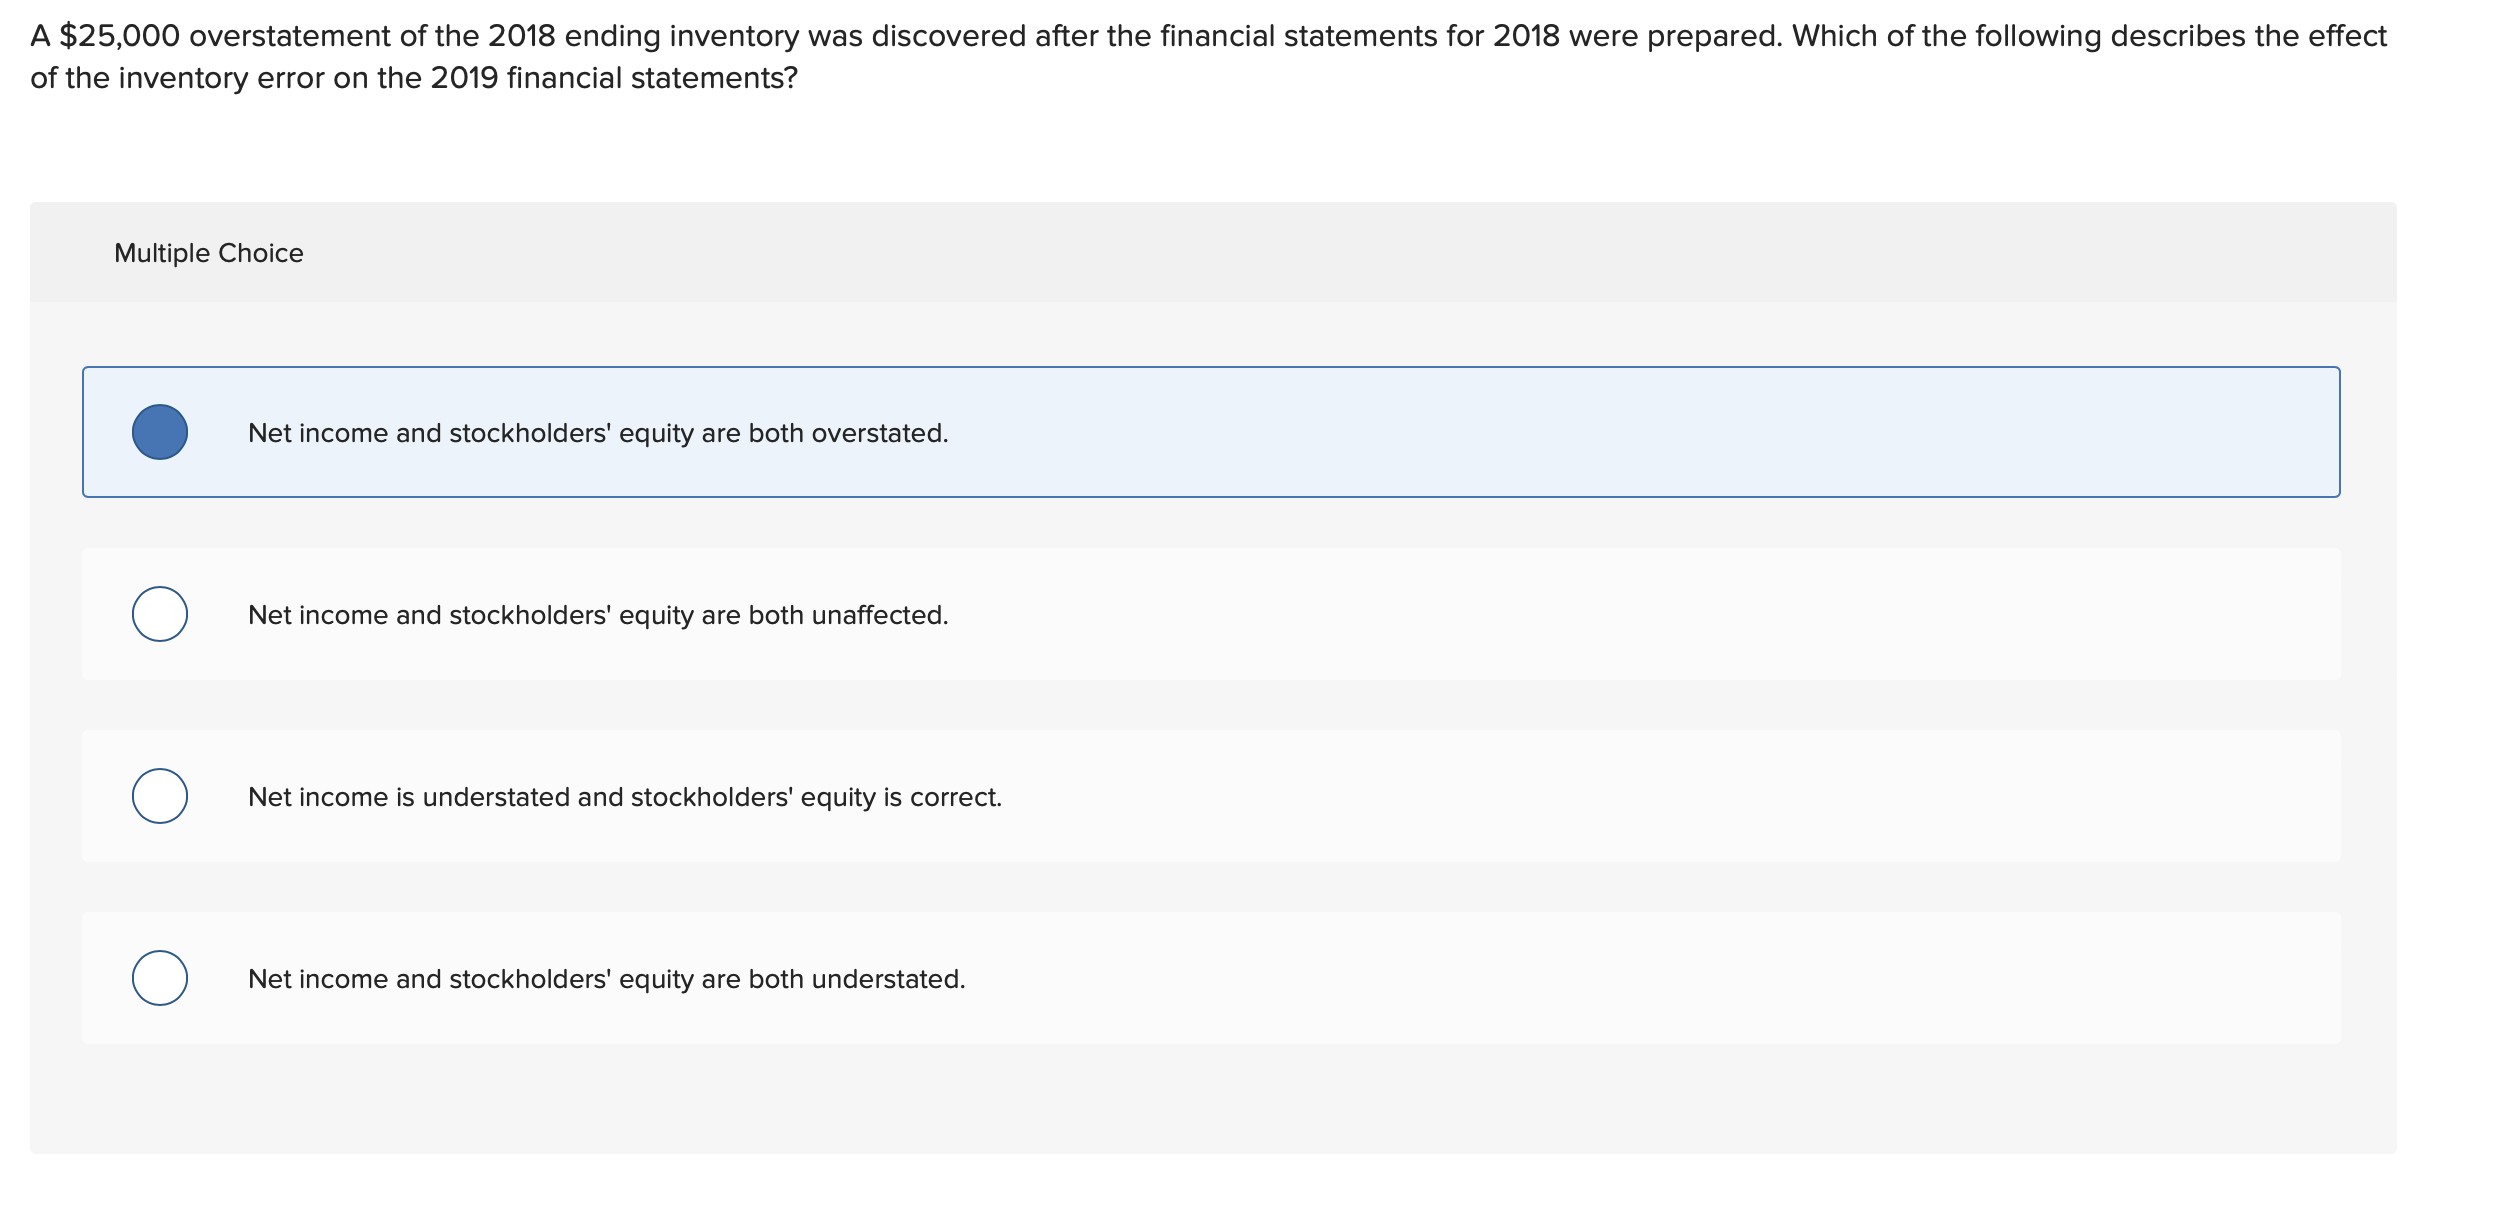Select radio button for 'net income is understated' answer
The image size is (2500, 1228).
(x=160, y=796)
